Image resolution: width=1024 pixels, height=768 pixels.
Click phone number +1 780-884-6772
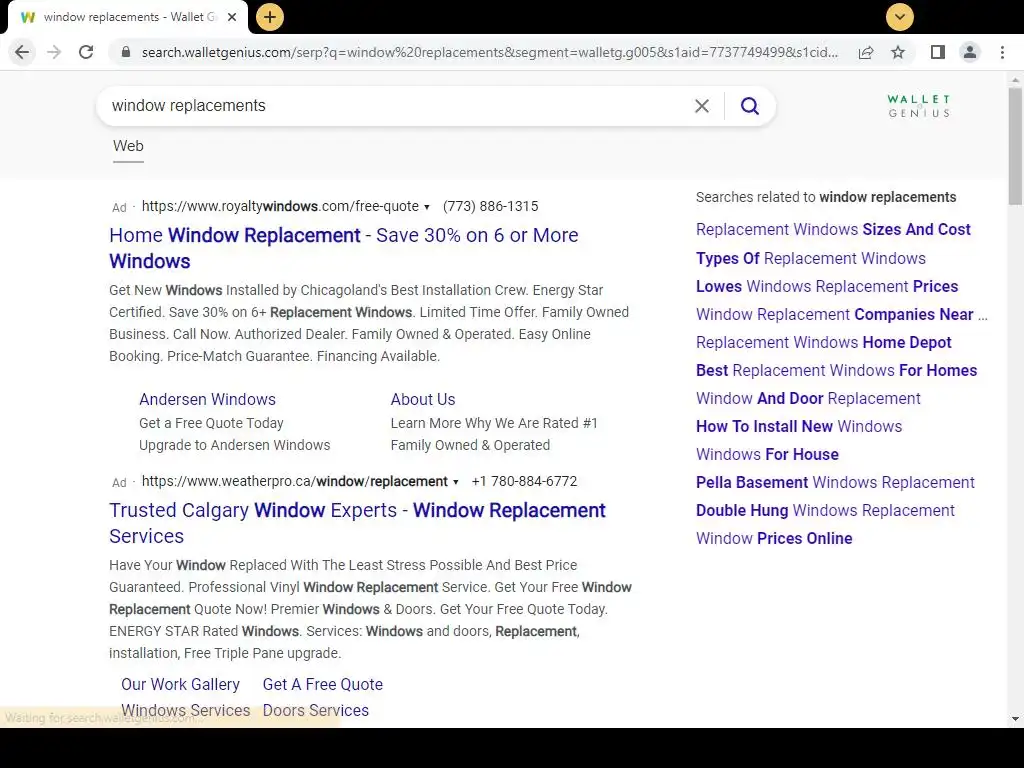[x=524, y=481]
